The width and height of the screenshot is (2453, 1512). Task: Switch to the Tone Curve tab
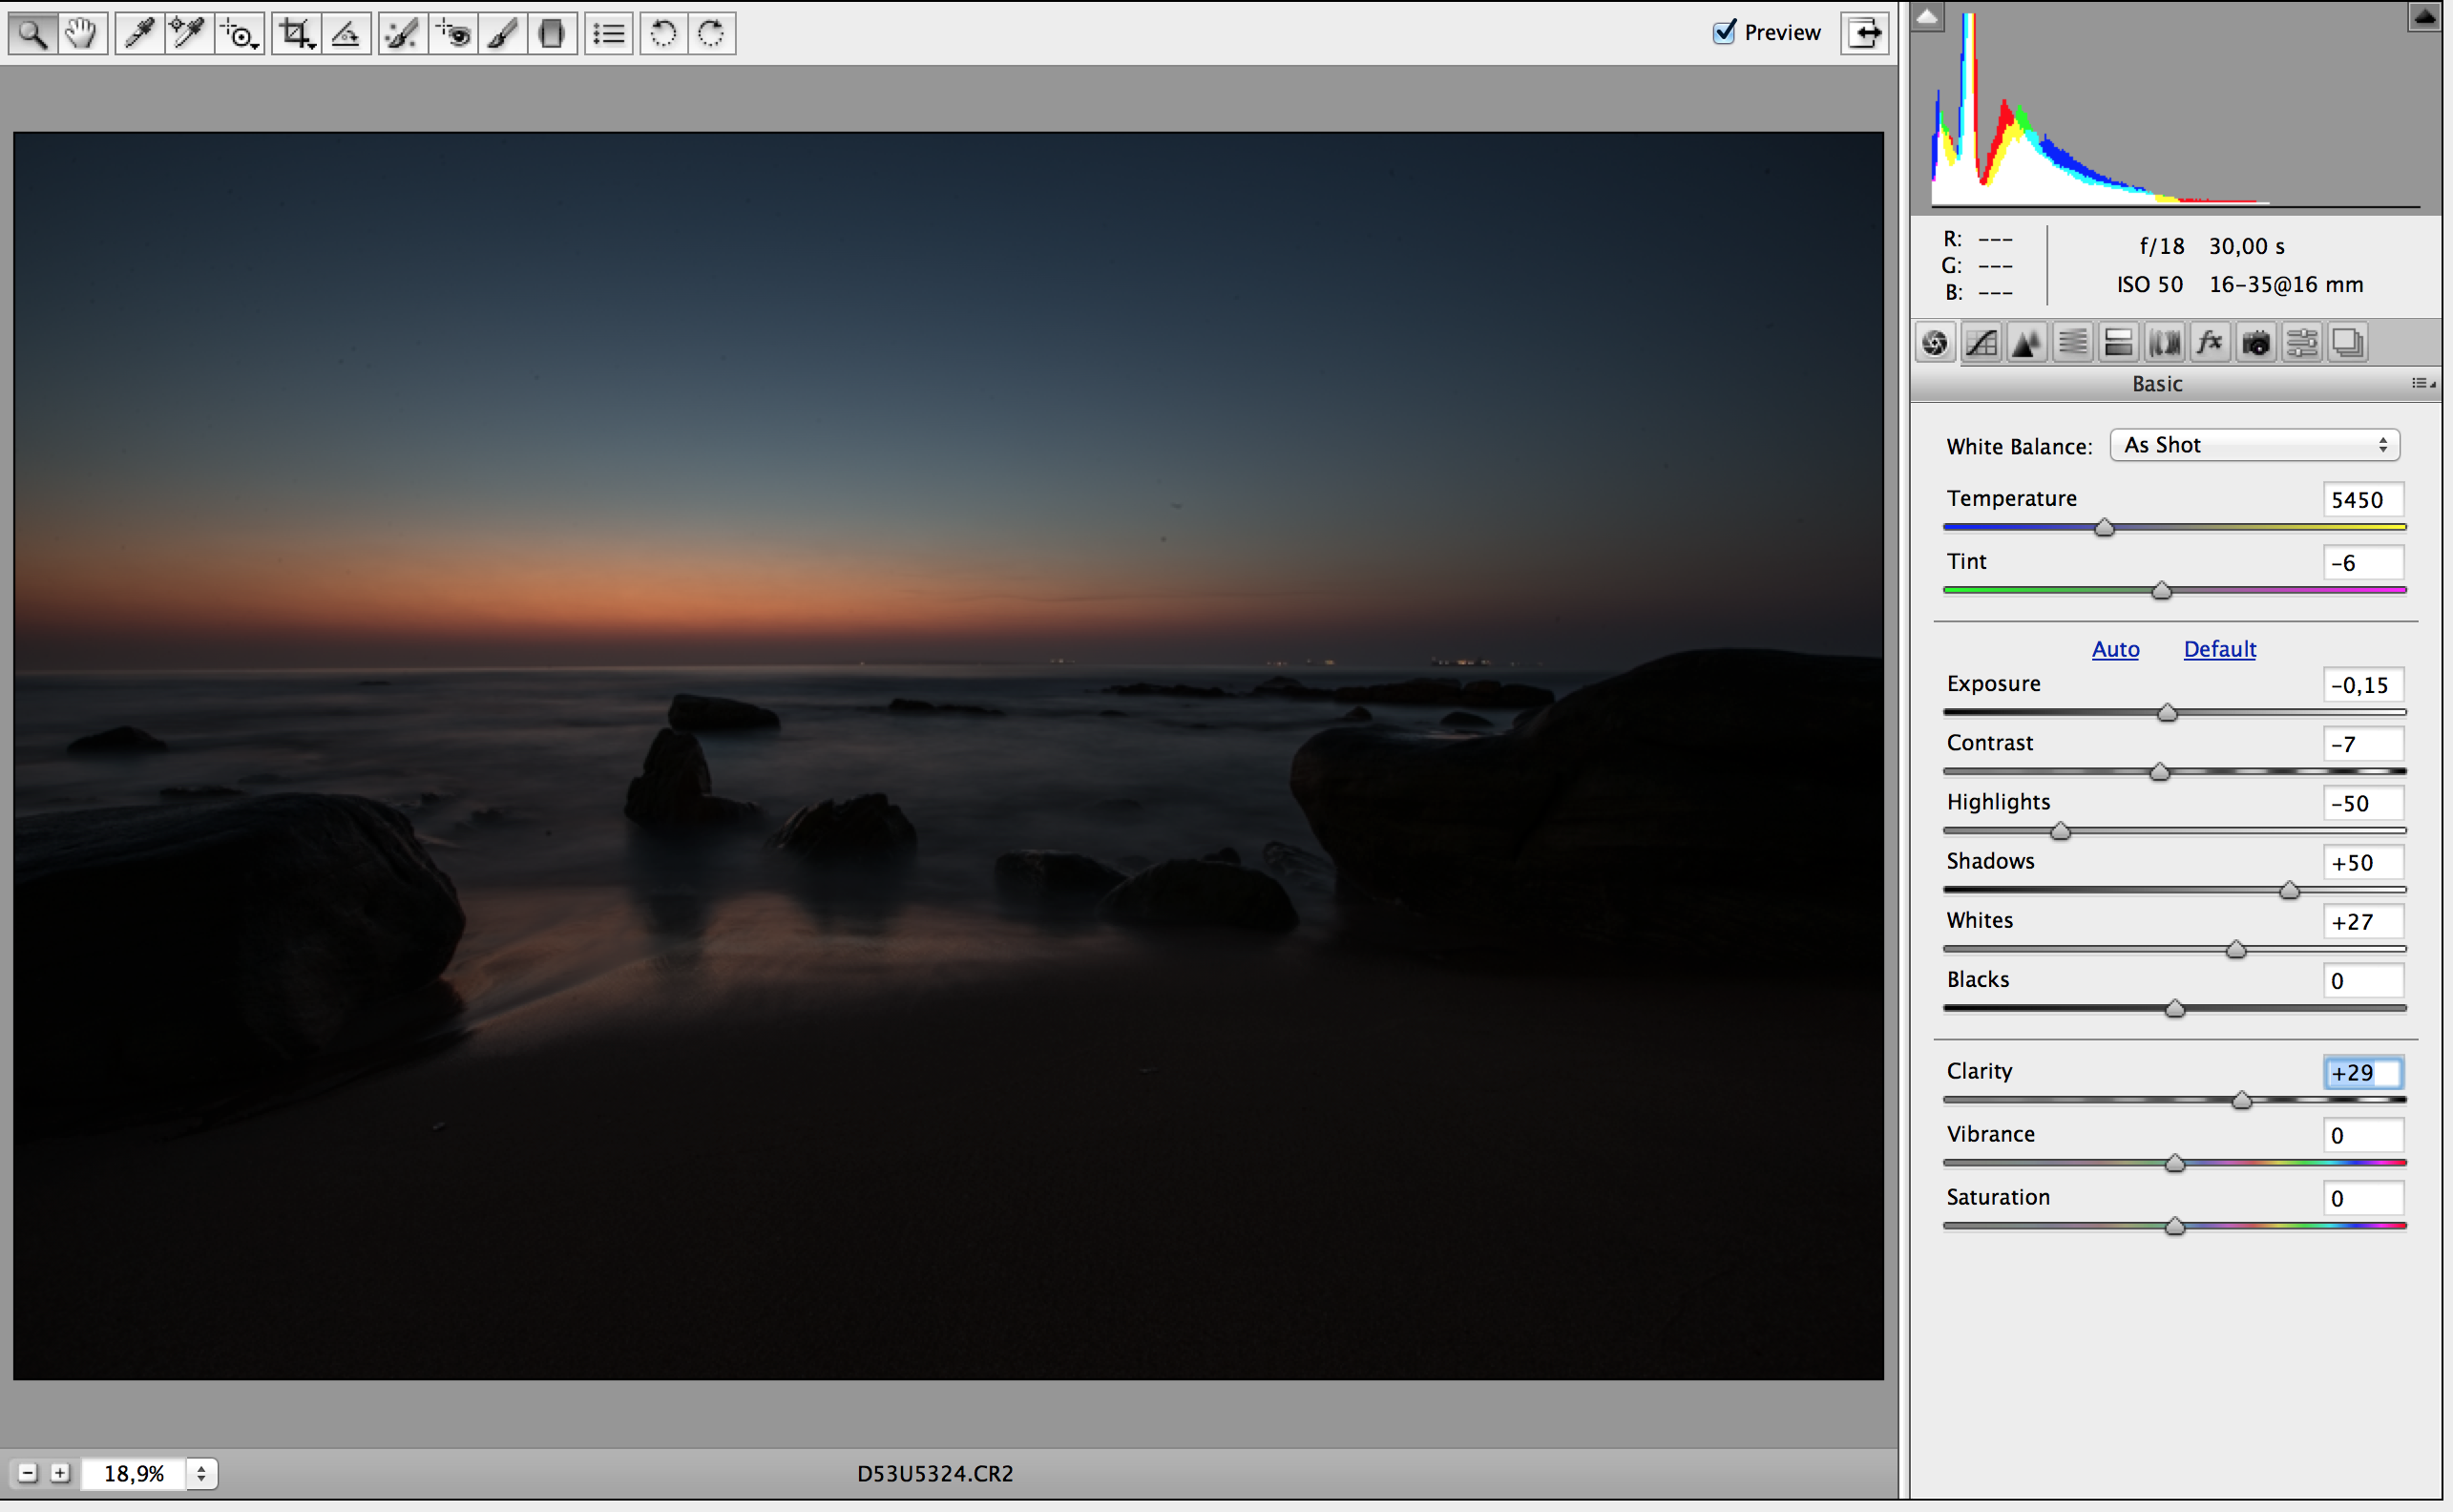[x=1981, y=344]
